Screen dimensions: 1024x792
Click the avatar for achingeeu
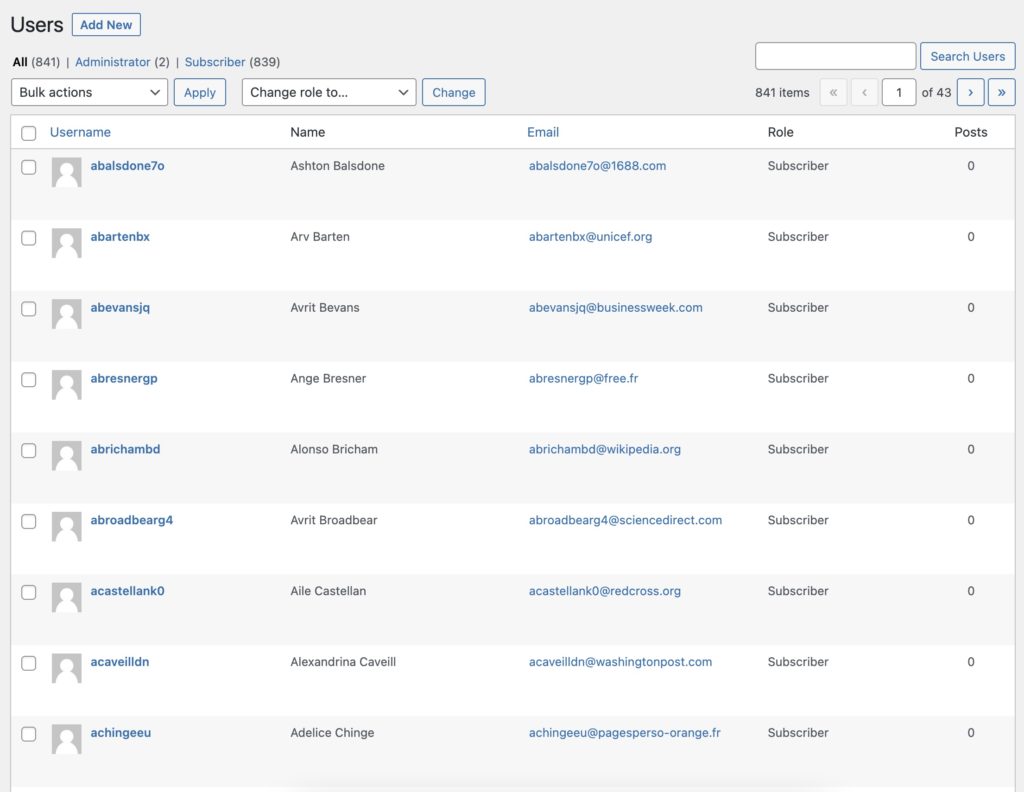[x=66, y=740]
